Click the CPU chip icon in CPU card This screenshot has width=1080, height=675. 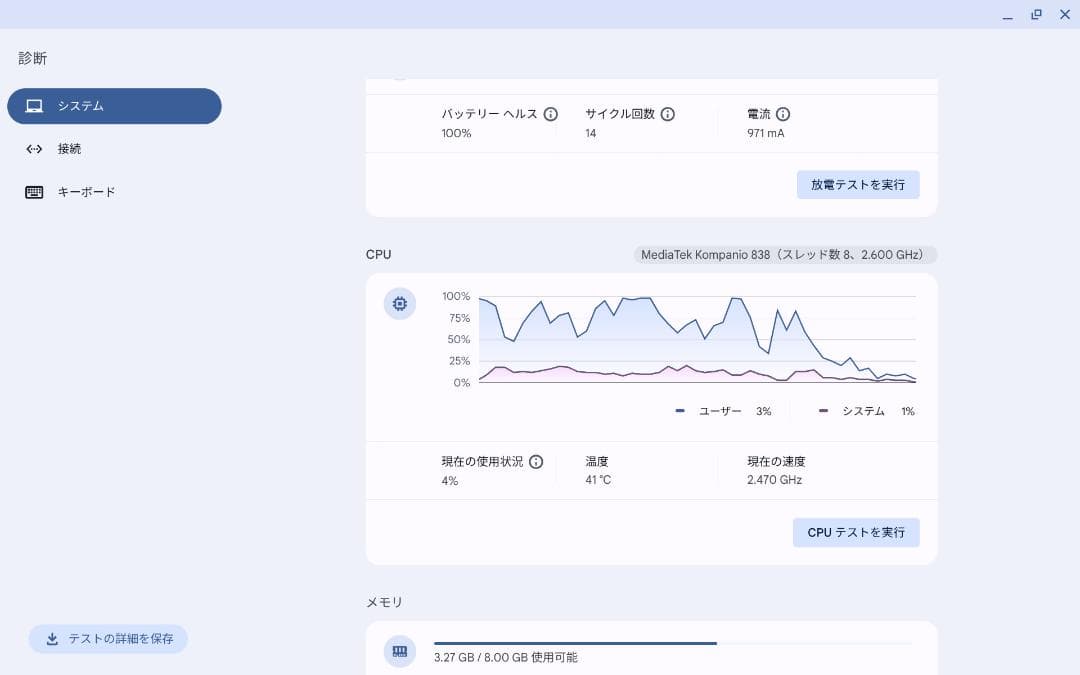(399, 304)
